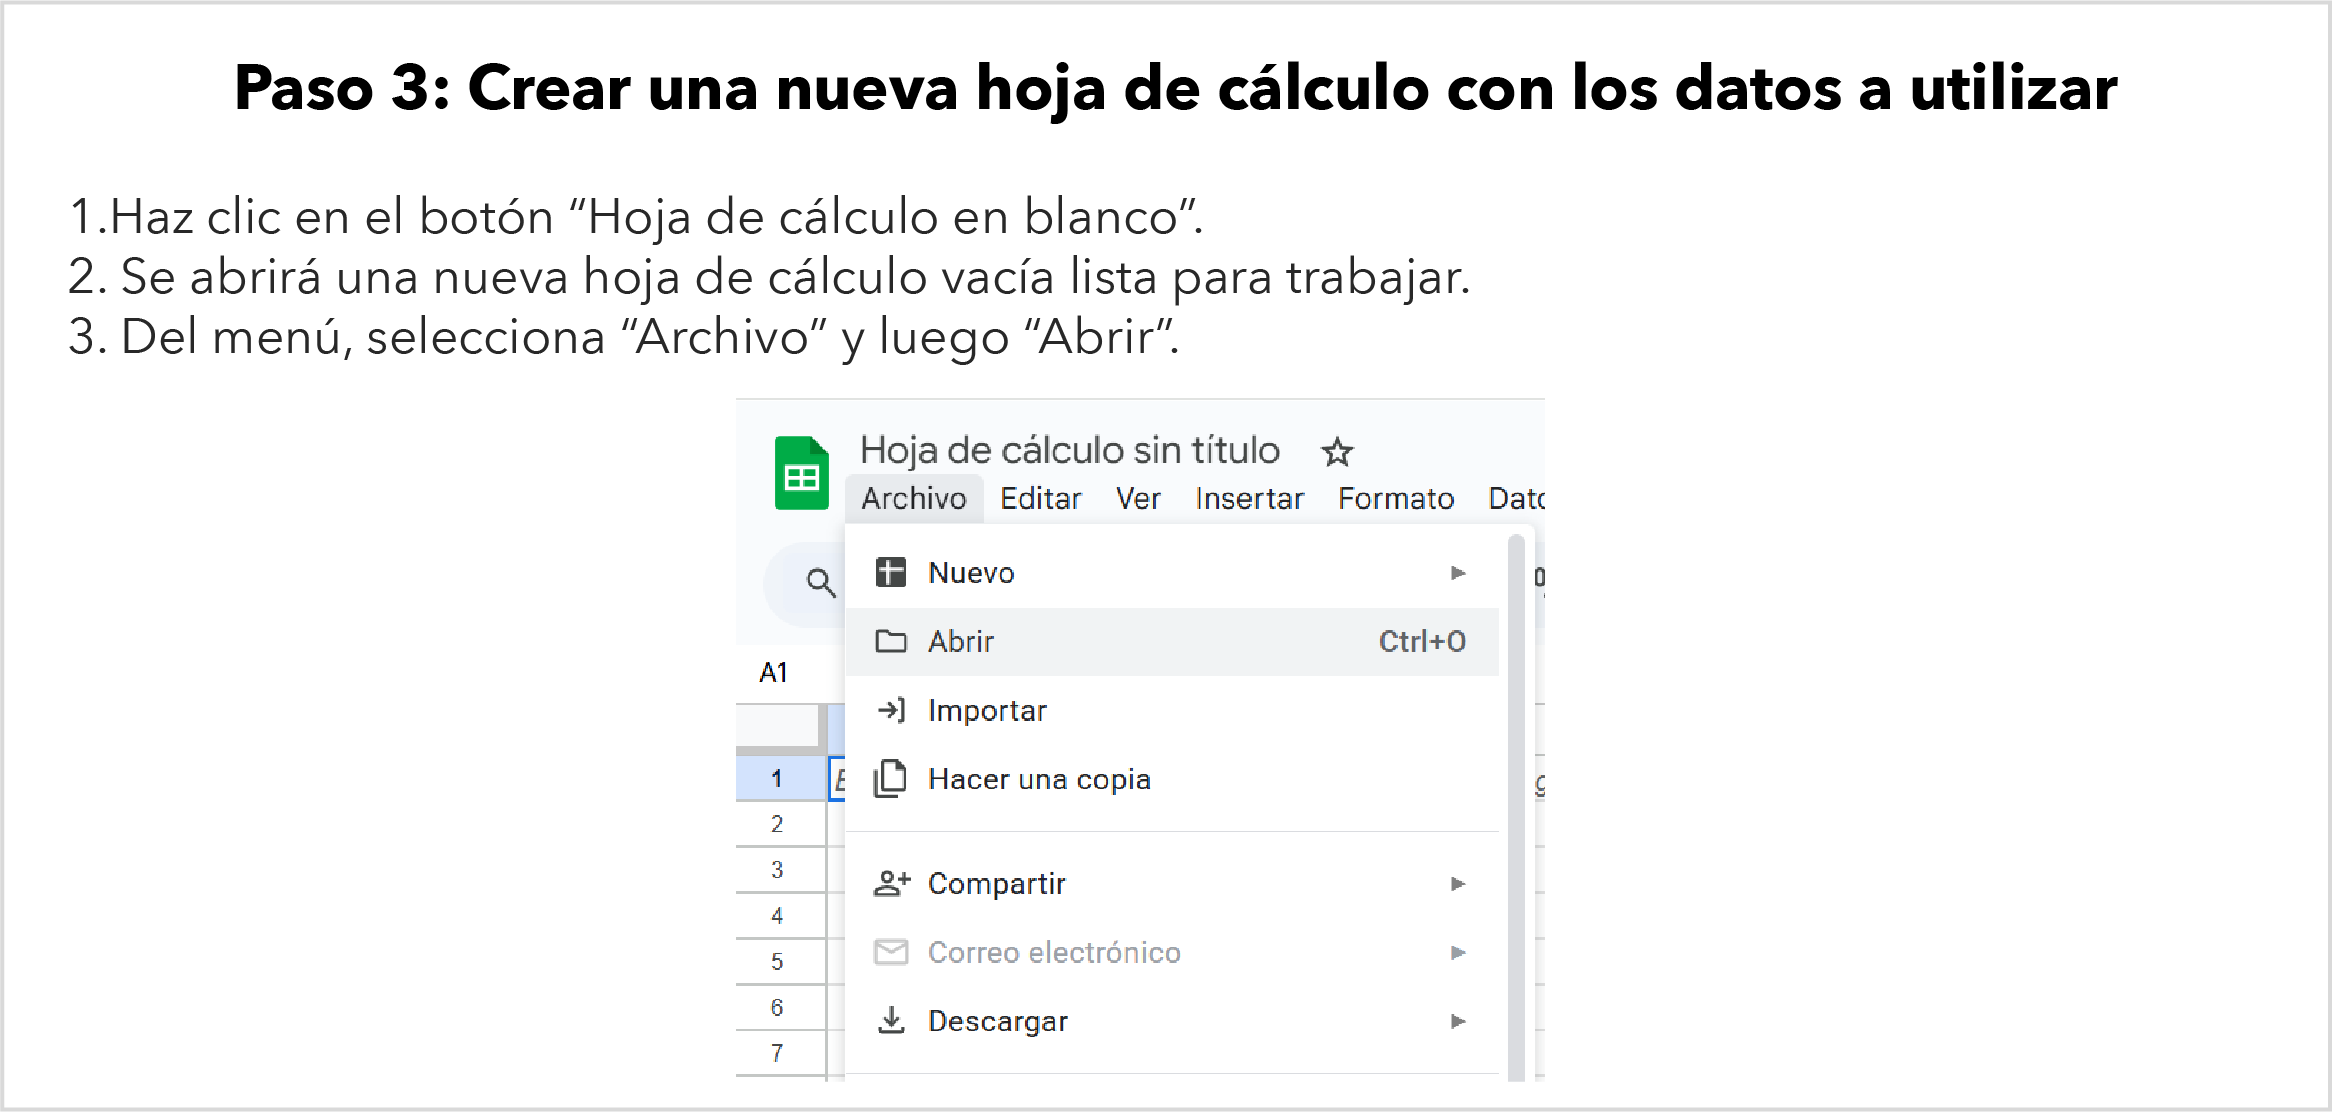Click the spreadsheet title 'Hoja de cálculo sin título'
Image resolution: width=2333 pixels, height=1112 pixels.
[x=1069, y=451]
